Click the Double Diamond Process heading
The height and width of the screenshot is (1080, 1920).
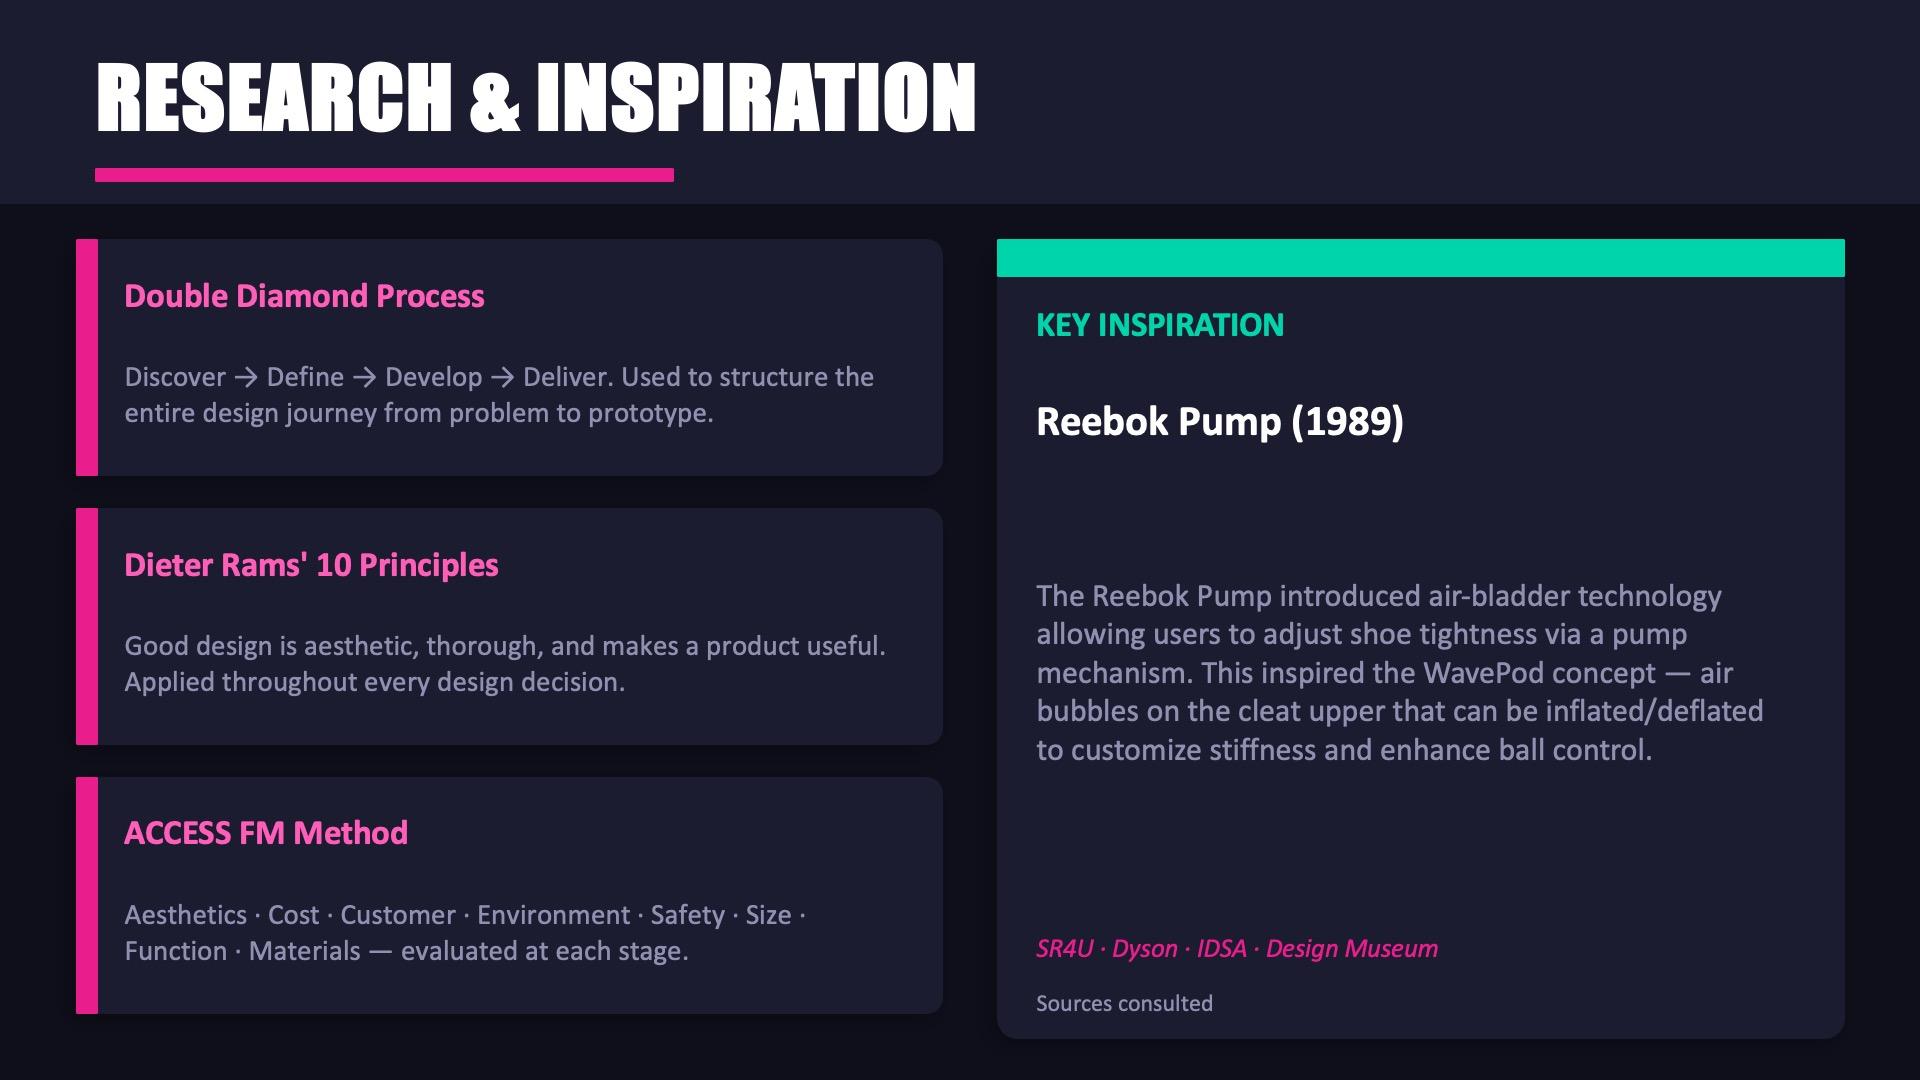304,296
